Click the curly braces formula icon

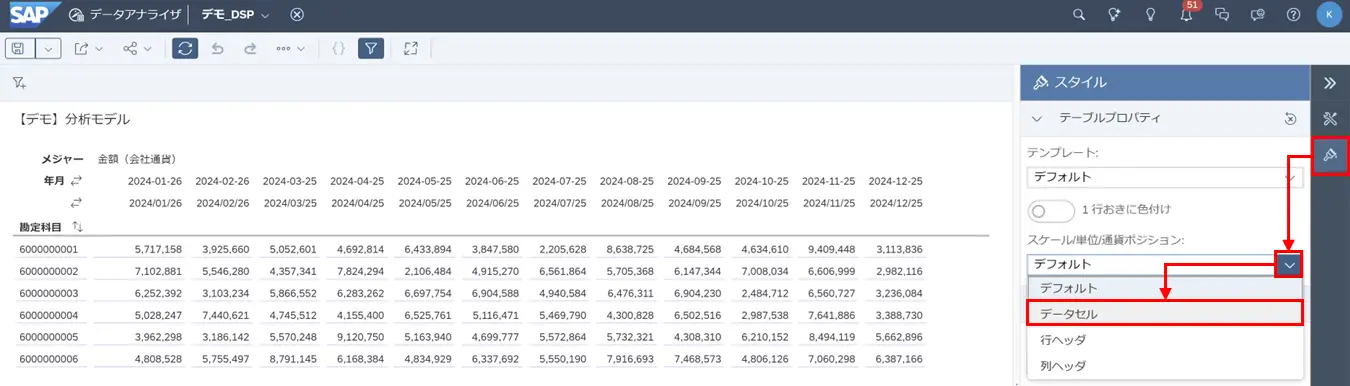click(x=338, y=48)
